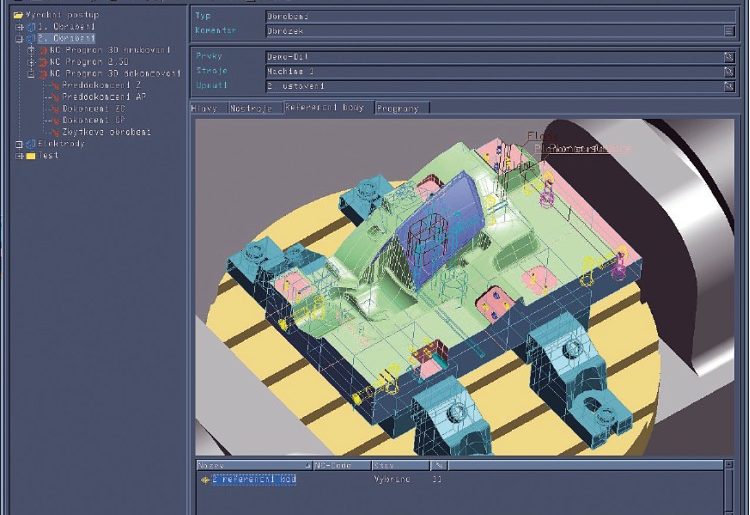Screen dimensions: 750x515
Task: Click browse icon beside the Stroje field
Action: [728, 72]
